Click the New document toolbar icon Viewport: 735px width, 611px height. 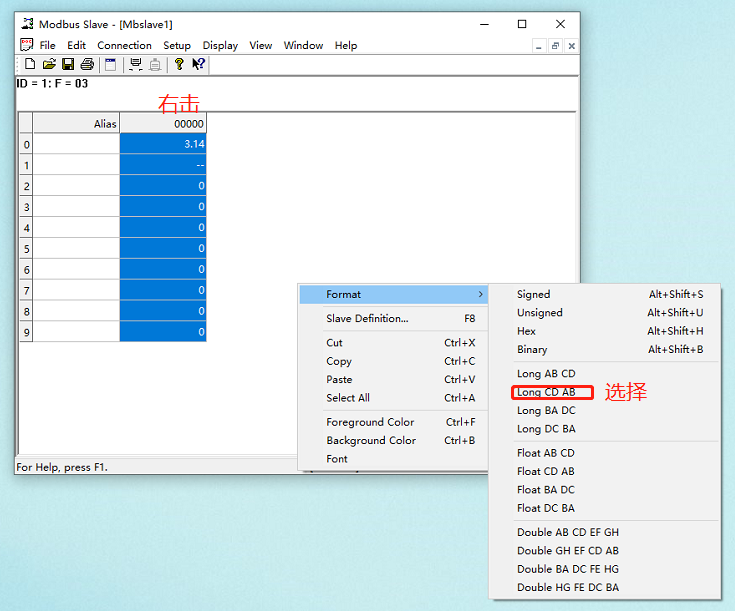[30, 64]
